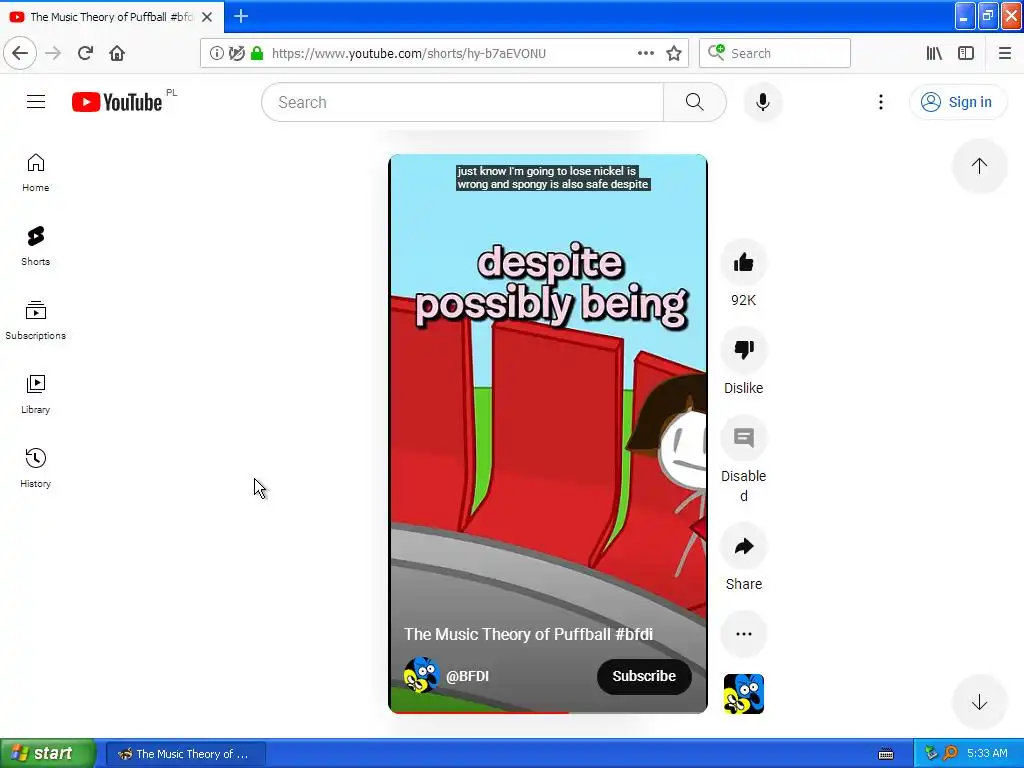Screen dimensions: 1024x768
Task: Go to Home in YouTube sidebar
Action: [x=35, y=173]
